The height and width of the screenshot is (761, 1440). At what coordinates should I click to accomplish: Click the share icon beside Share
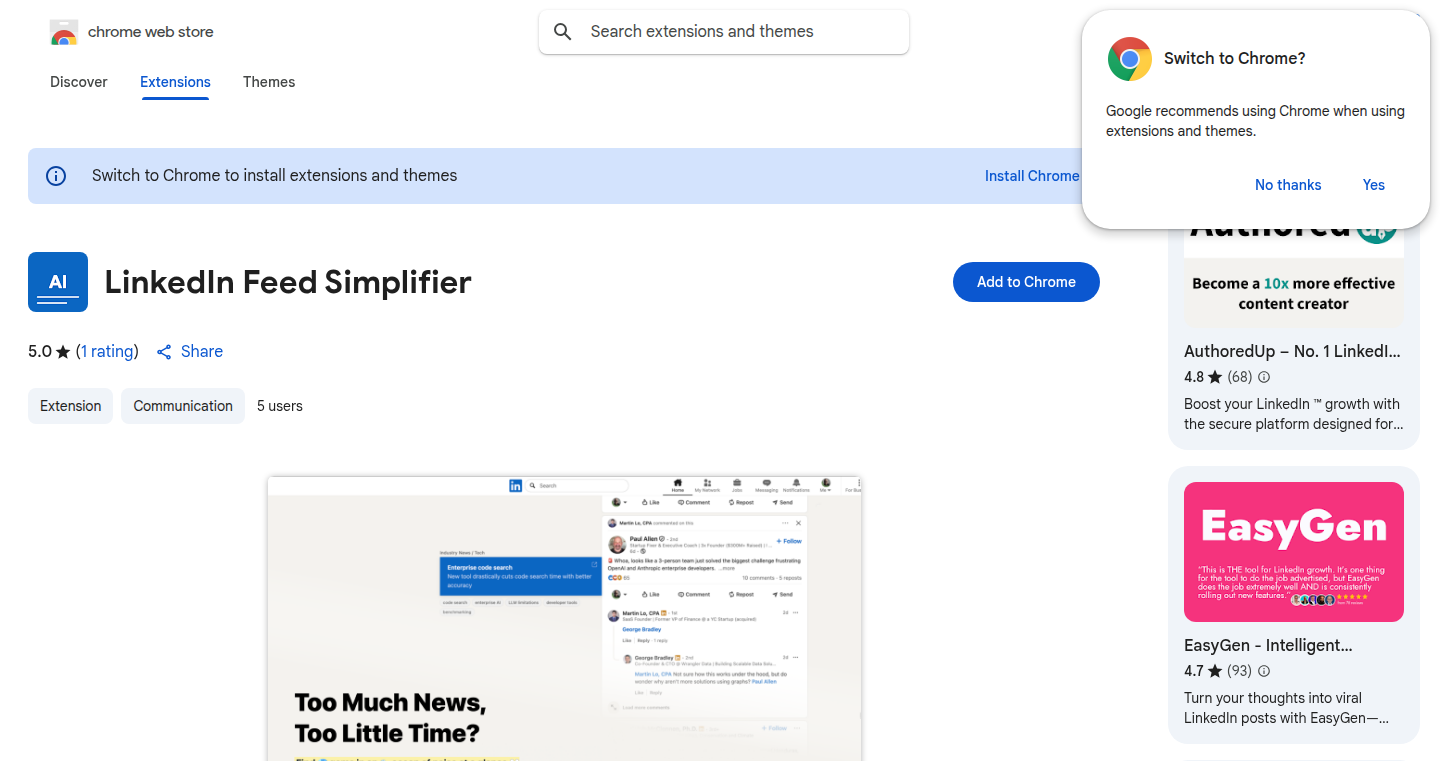pos(164,352)
